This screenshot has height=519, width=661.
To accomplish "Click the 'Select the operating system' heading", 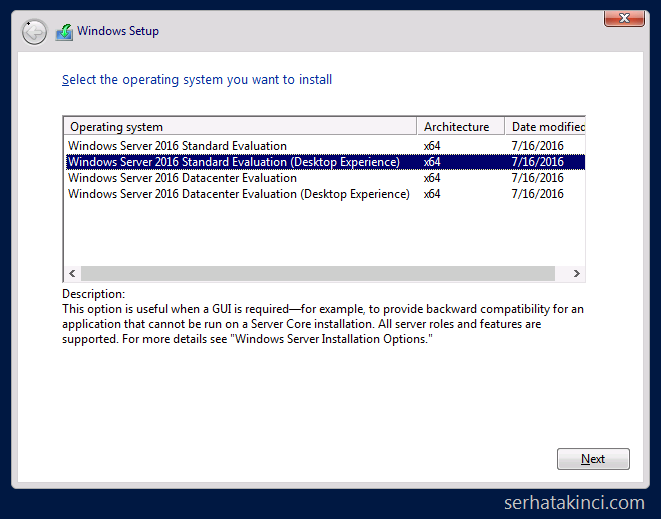I will (x=197, y=80).
